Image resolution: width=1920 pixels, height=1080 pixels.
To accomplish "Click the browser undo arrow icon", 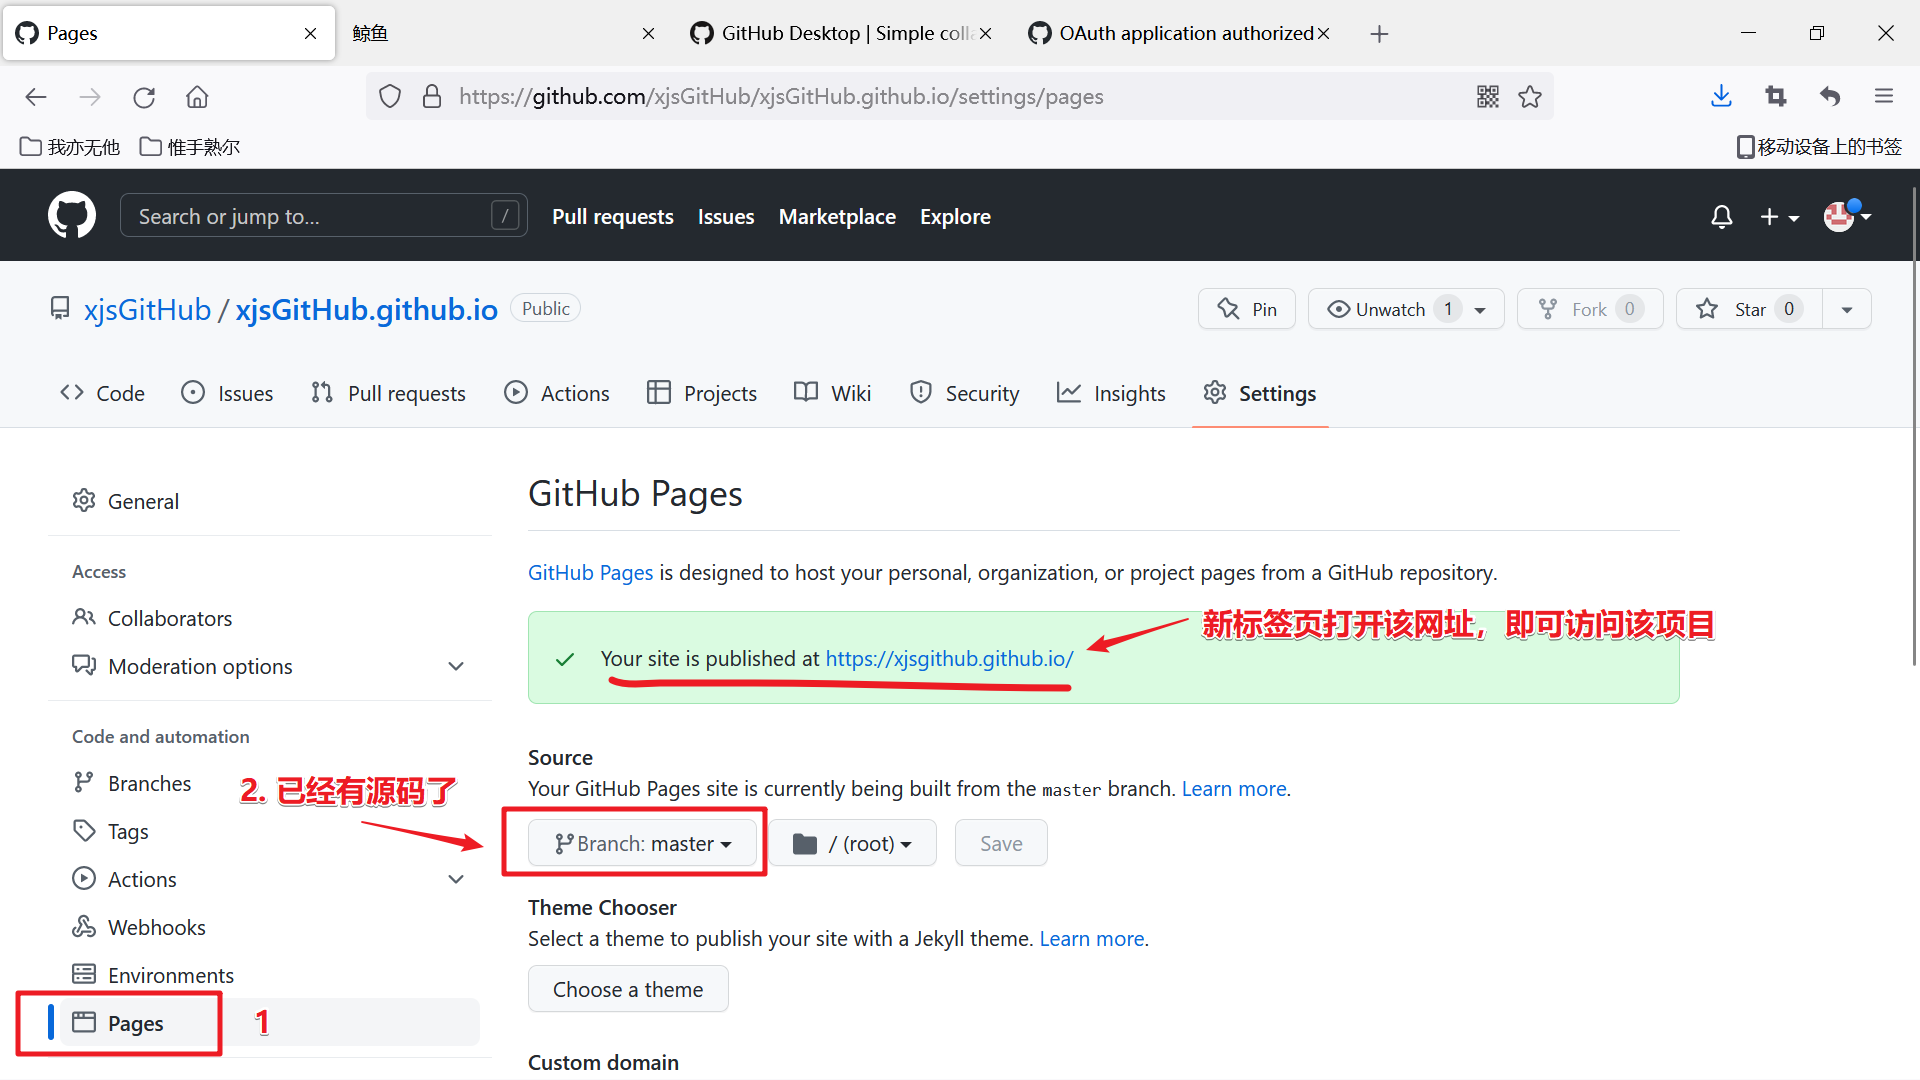I will click(x=1830, y=97).
